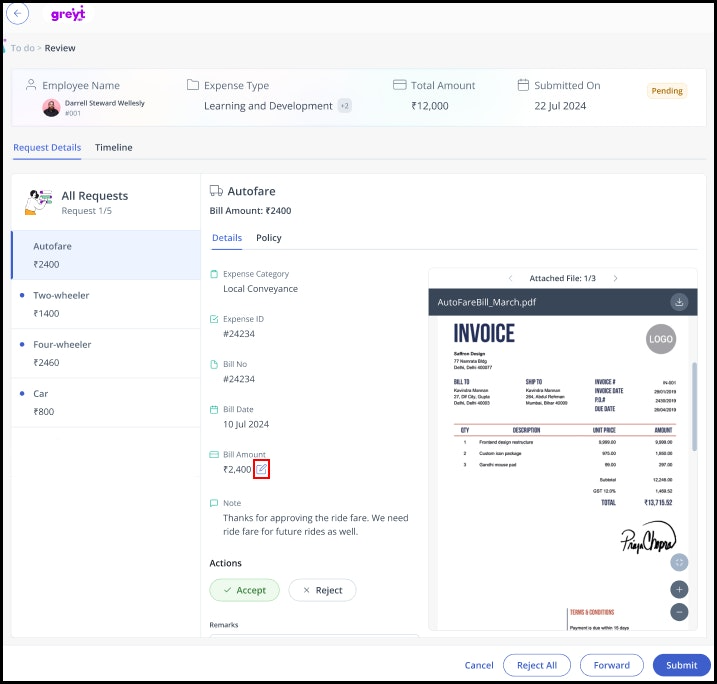The width and height of the screenshot is (717, 684).
Task: Zoom out of the invoice preview
Action: click(x=679, y=612)
